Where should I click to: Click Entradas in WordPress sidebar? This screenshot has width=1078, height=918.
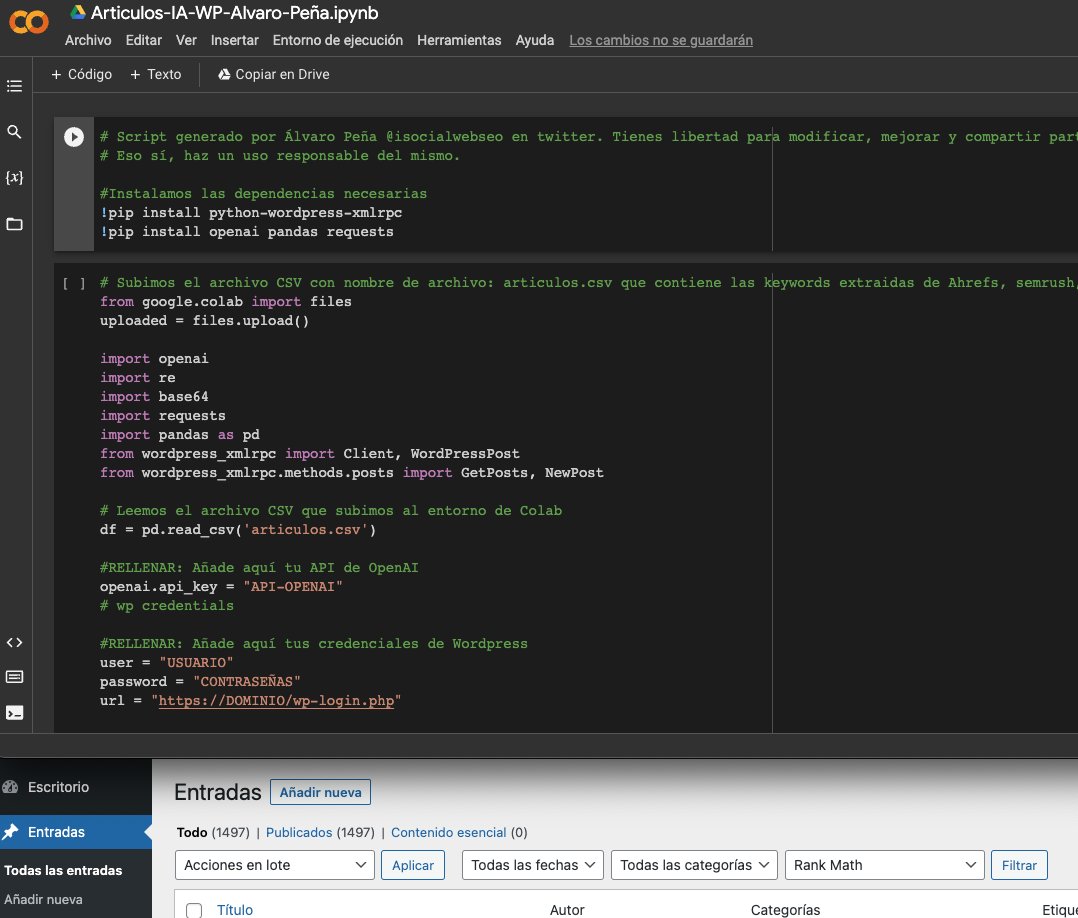tap(56, 832)
